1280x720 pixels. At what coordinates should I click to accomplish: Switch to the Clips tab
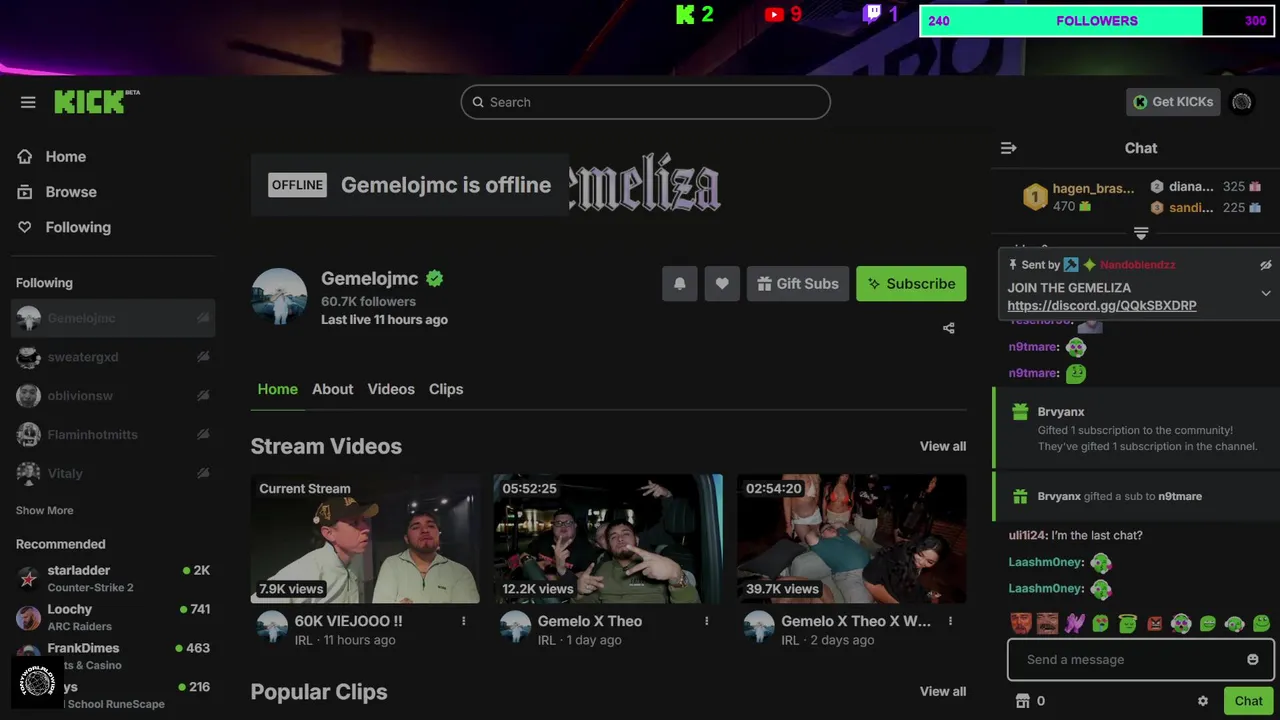point(446,389)
